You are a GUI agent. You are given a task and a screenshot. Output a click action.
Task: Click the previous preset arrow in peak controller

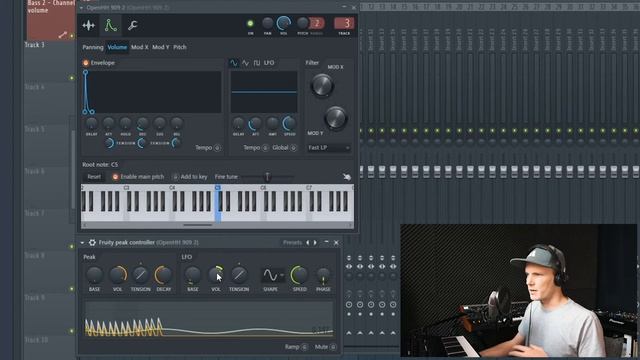coord(308,242)
